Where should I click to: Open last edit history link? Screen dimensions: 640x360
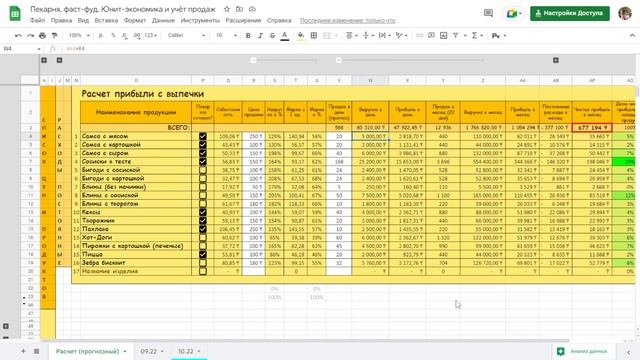[x=347, y=20]
